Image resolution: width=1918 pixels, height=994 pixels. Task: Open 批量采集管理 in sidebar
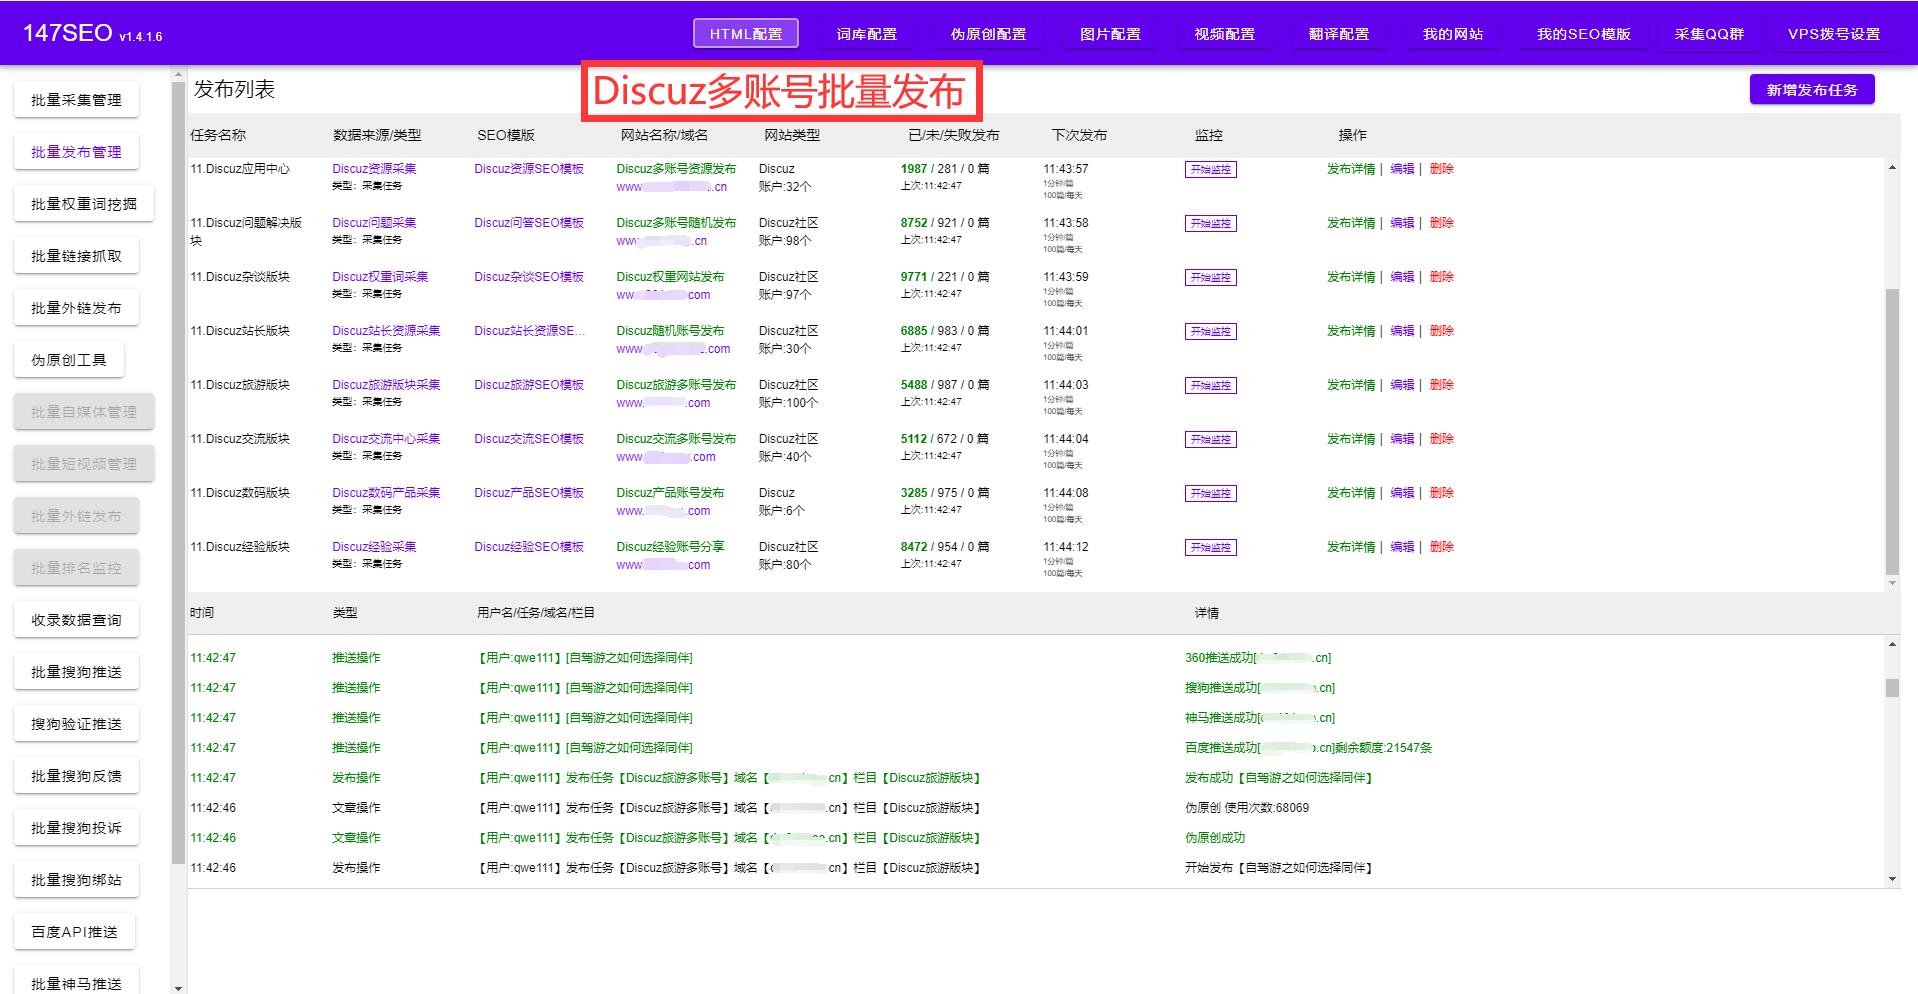click(76, 100)
